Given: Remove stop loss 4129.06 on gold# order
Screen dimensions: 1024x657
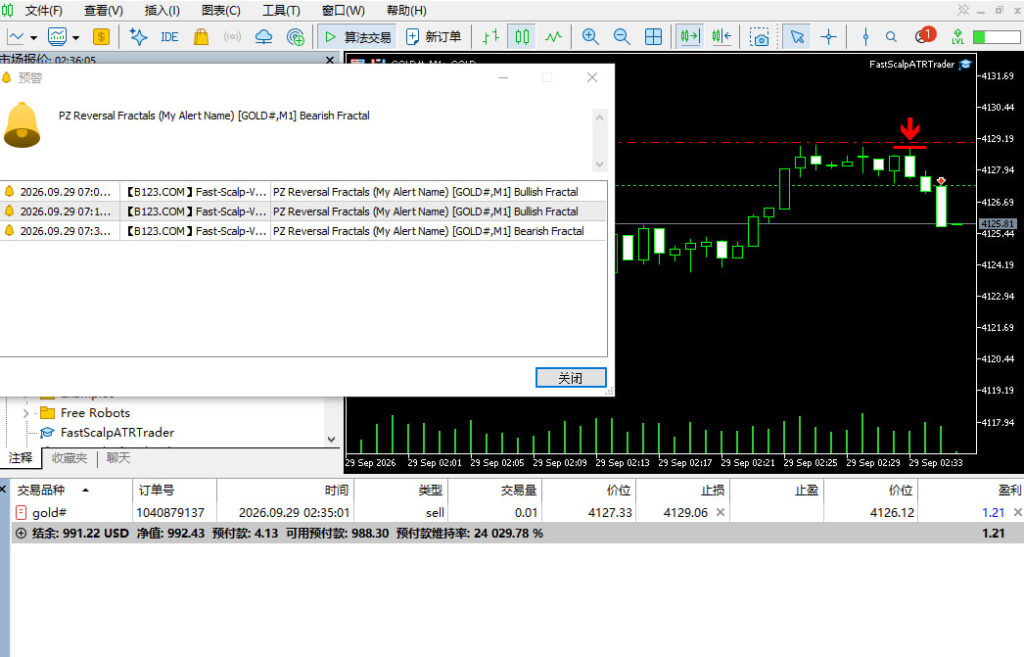Looking at the screenshot, I should click(x=720, y=513).
